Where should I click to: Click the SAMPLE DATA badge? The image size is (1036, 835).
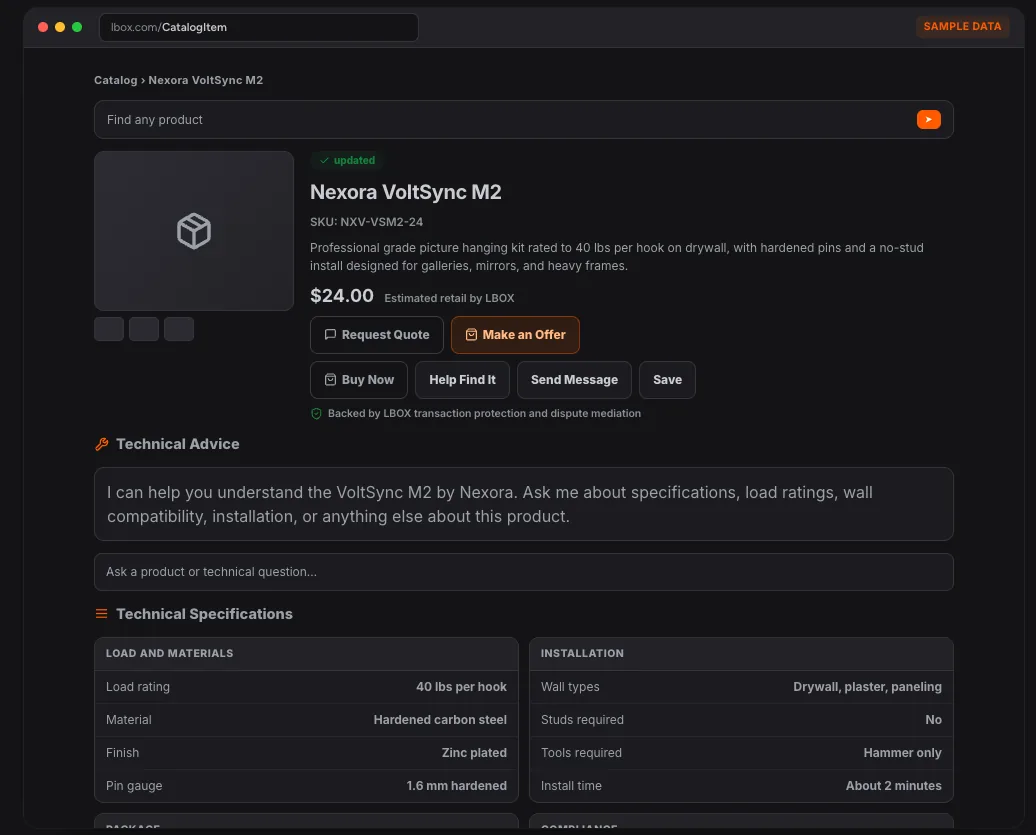pos(962,26)
